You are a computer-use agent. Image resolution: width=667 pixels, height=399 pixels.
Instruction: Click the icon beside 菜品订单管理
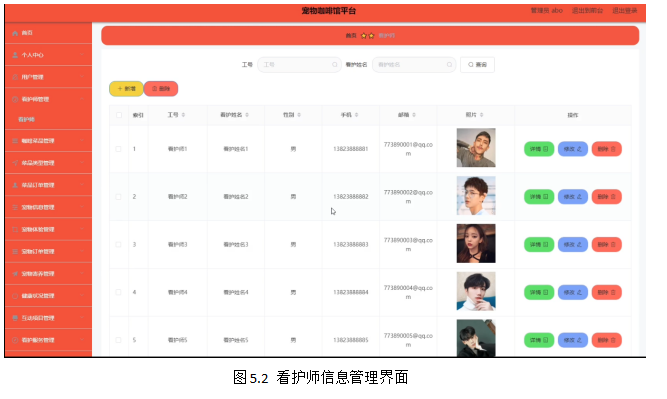(x=15, y=185)
